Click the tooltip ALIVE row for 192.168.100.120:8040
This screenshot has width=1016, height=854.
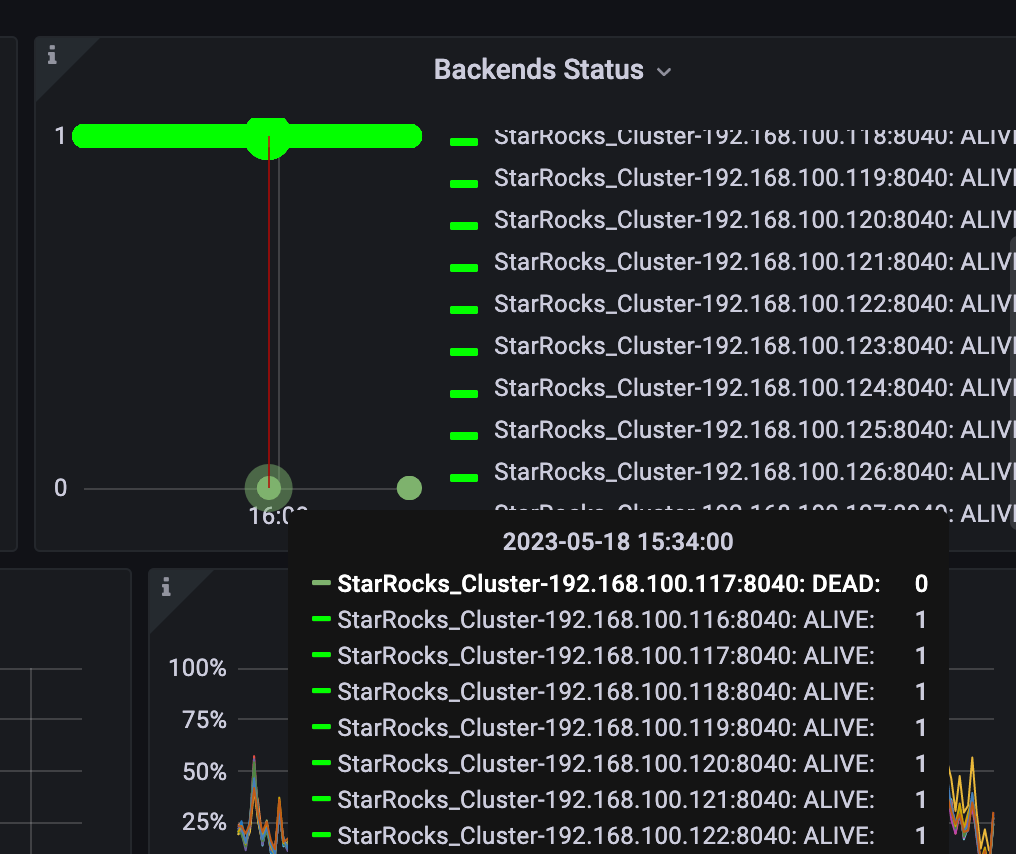tap(619, 764)
